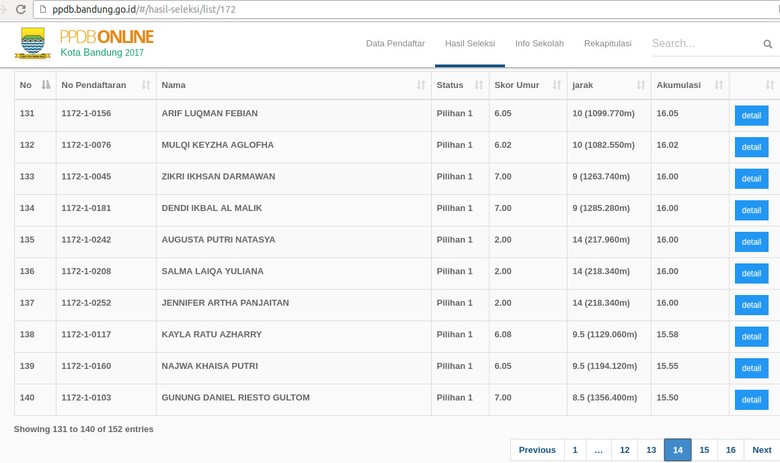This screenshot has width=780, height=463.
Task: Click name ZIKRI IKHSAN DARMAWAN
Action: [x=218, y=177]
